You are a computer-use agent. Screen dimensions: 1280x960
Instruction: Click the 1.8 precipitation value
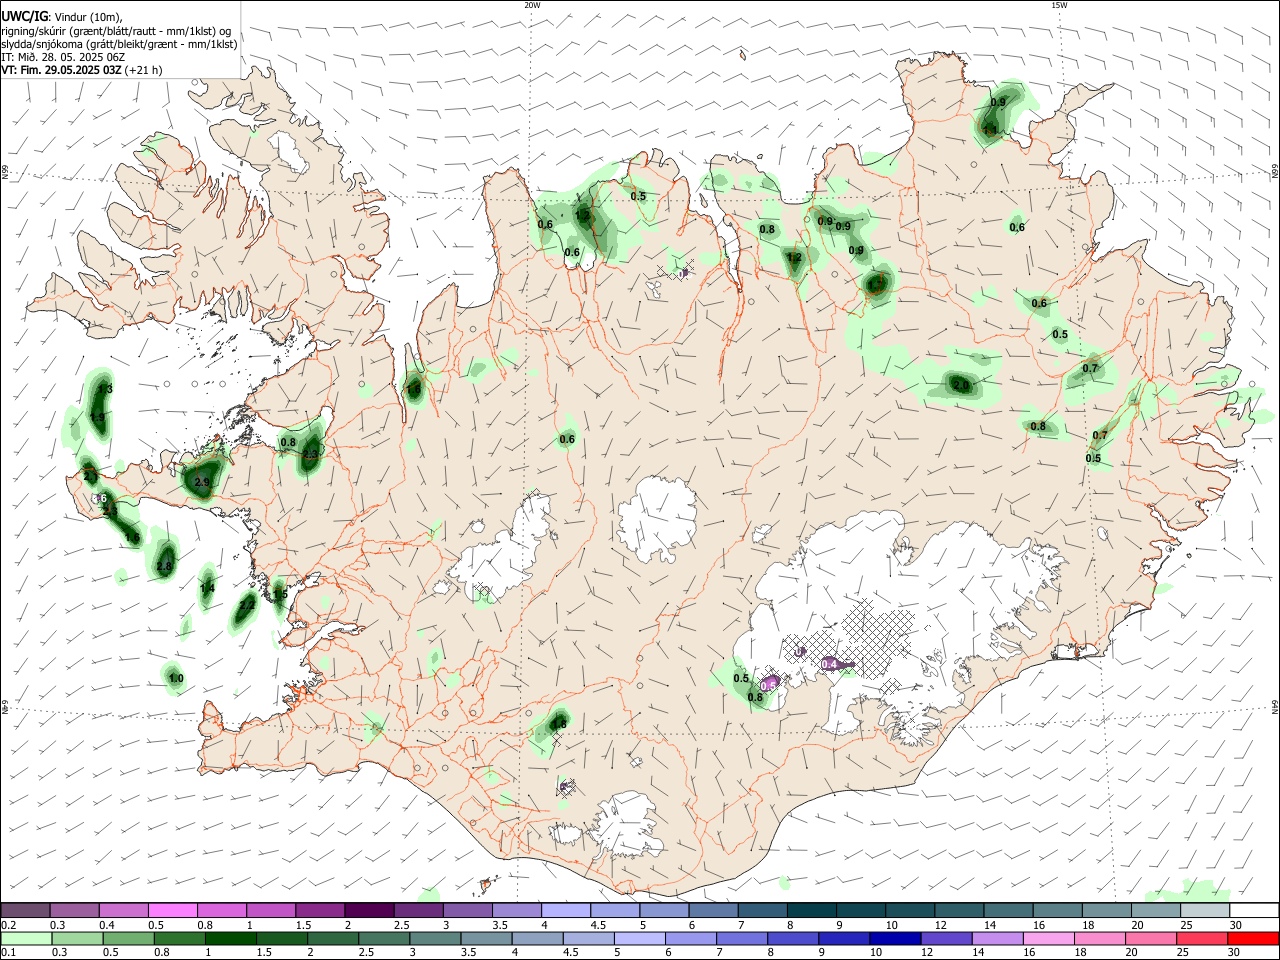point(559,724)
